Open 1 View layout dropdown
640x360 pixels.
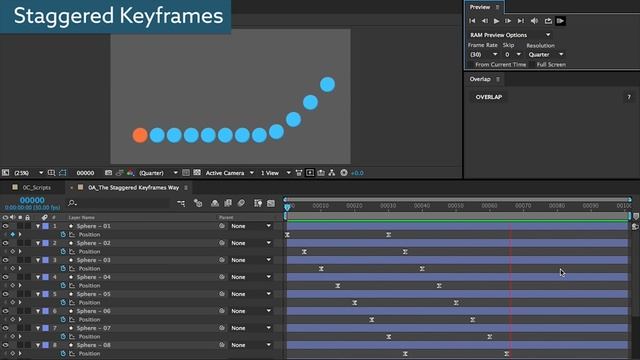coord(276,173)
